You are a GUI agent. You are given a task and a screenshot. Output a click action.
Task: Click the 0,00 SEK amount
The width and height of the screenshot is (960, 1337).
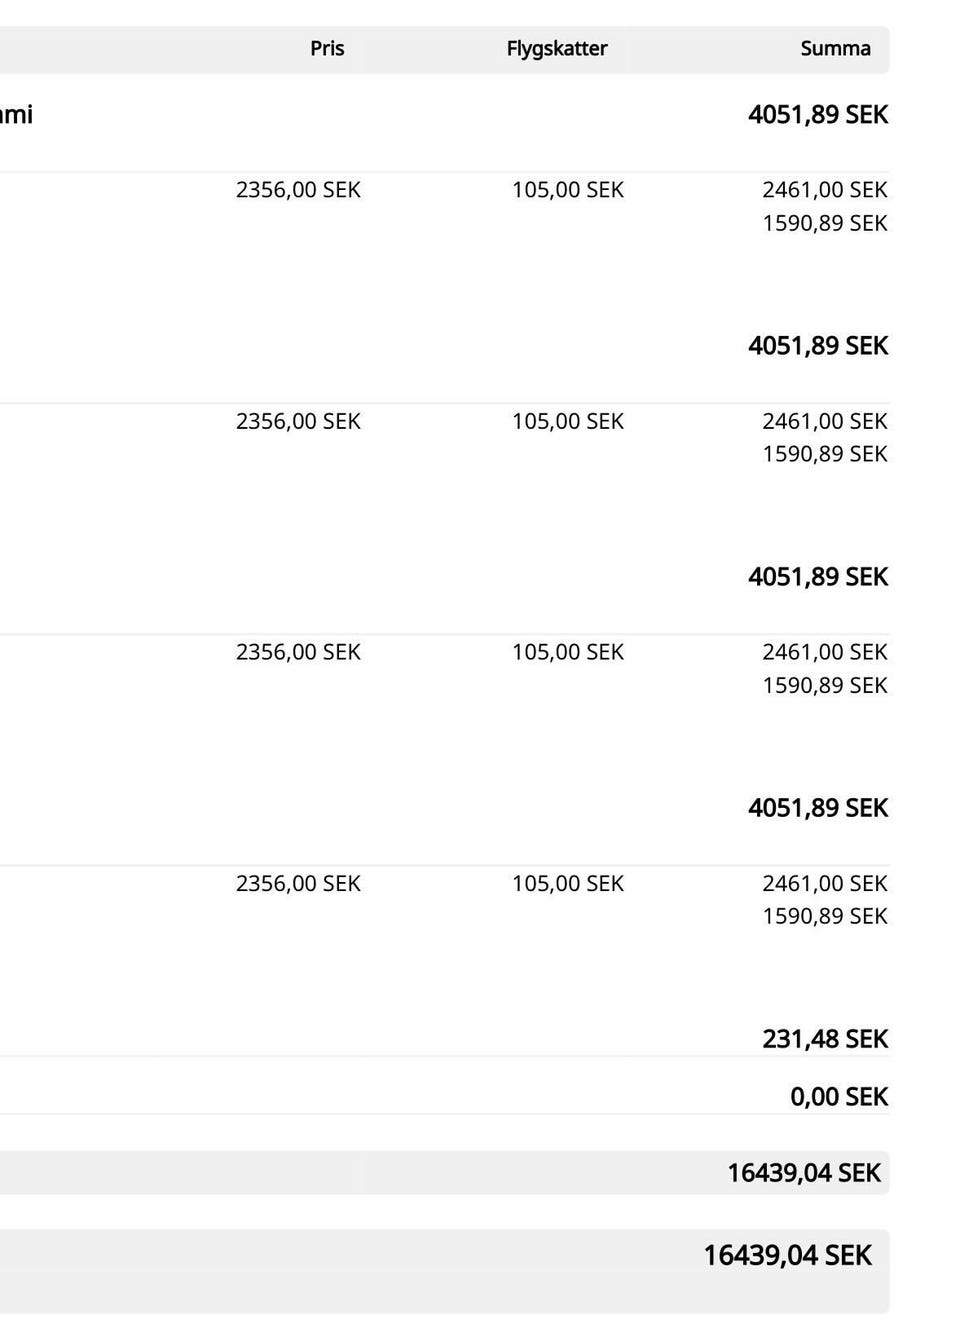(x=839, y=1097)
